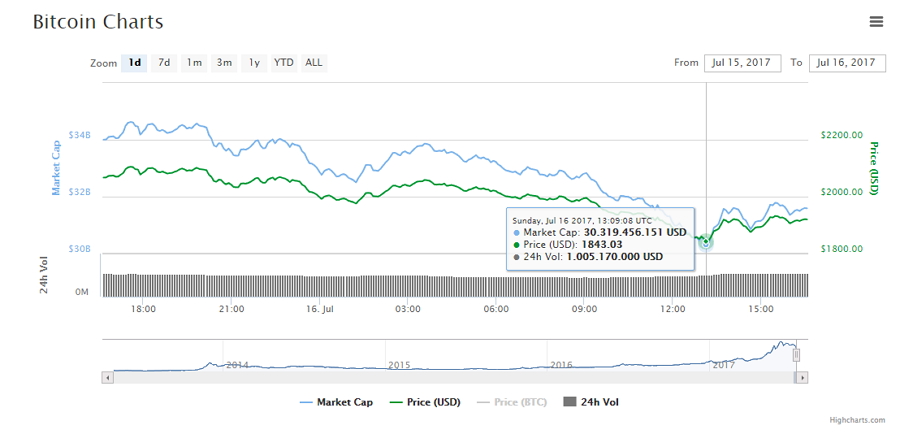The width and height of the screenshot is (900, 434).
Task: Select the 7d zoom range
Action: pyautogui.click(x=164, y=63)
